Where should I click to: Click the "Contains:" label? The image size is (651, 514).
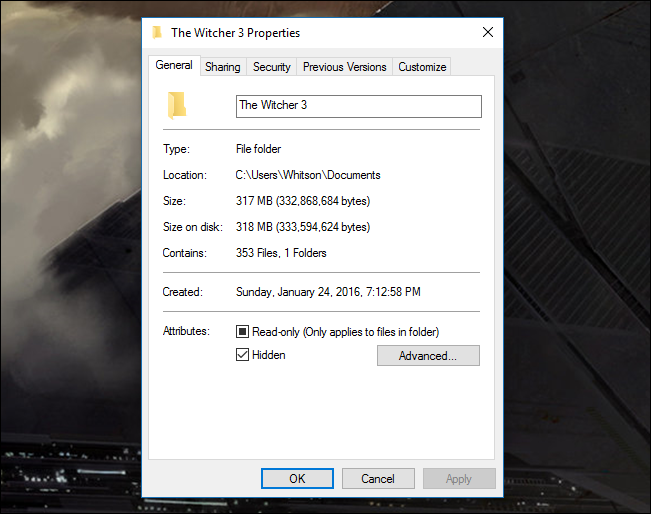[184, 253]
